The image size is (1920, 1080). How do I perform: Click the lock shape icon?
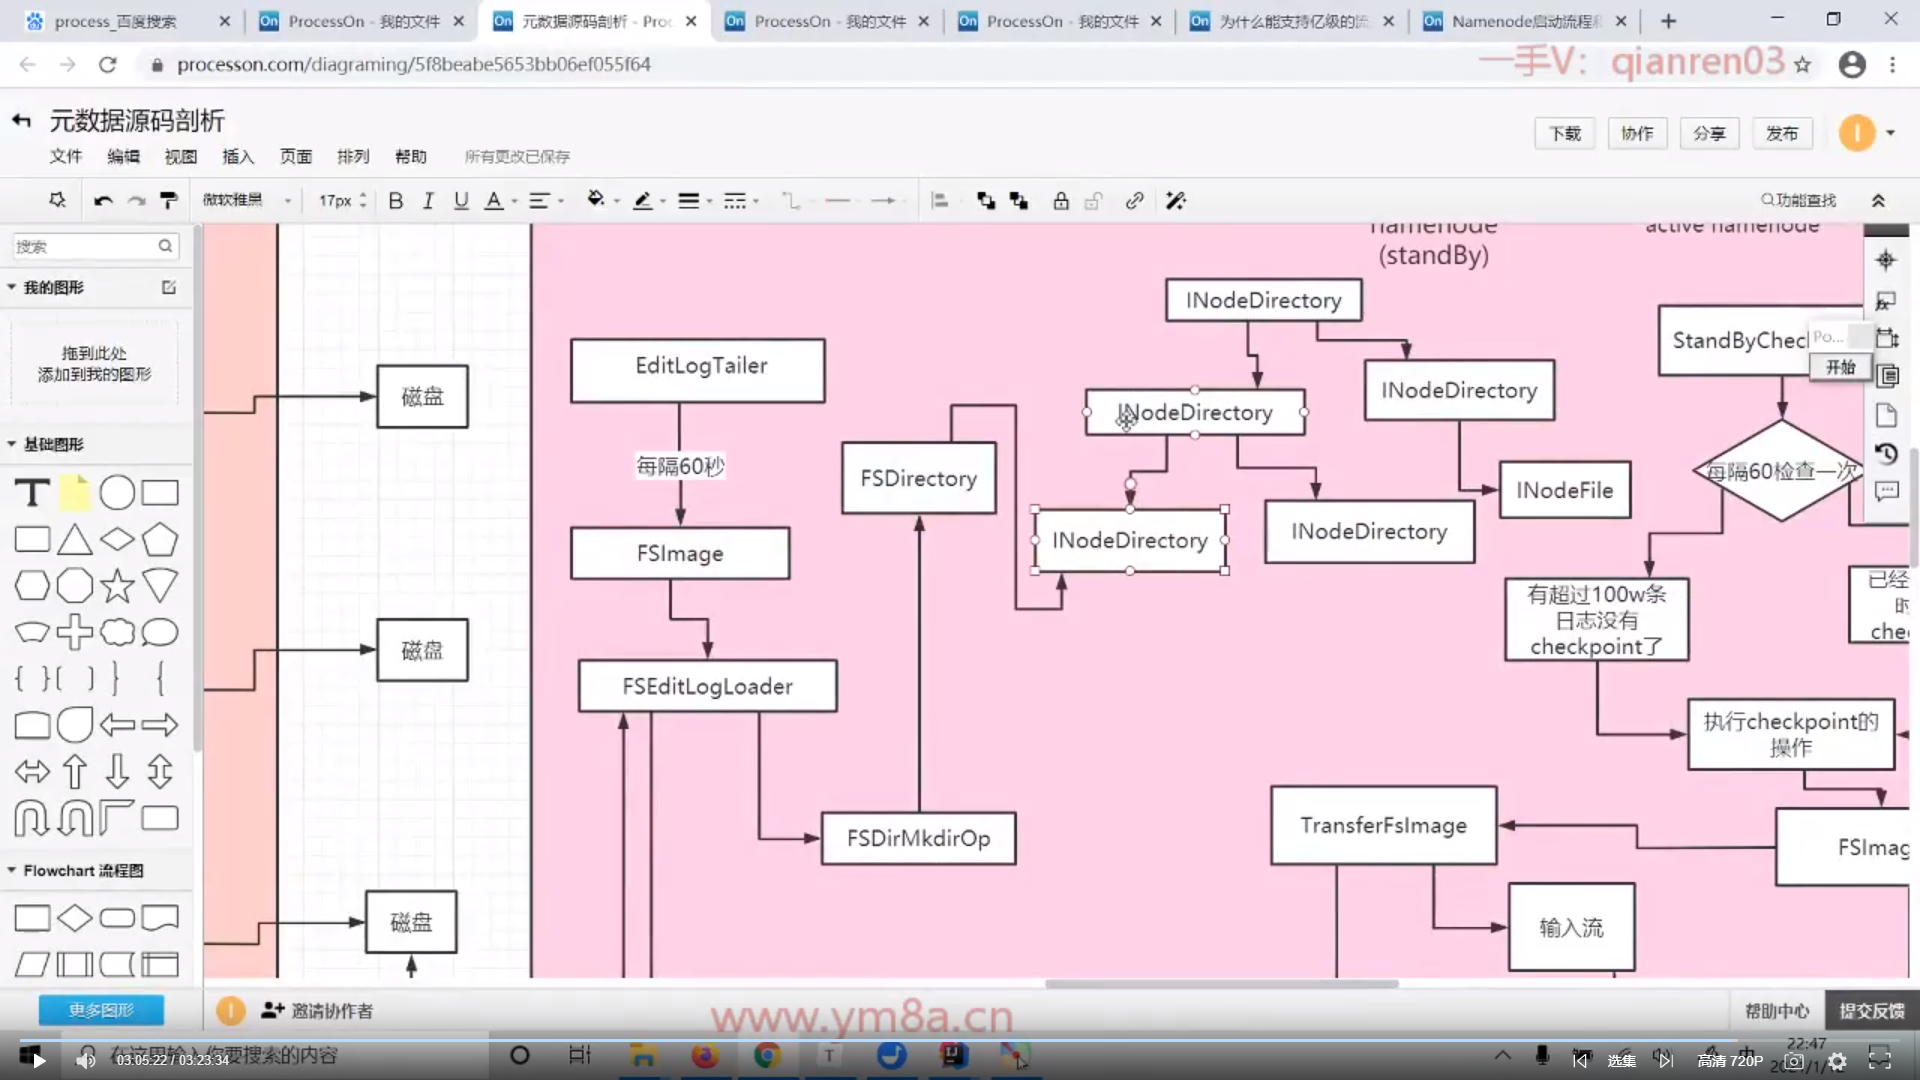pyautogui.click(x=1060, y=201)
